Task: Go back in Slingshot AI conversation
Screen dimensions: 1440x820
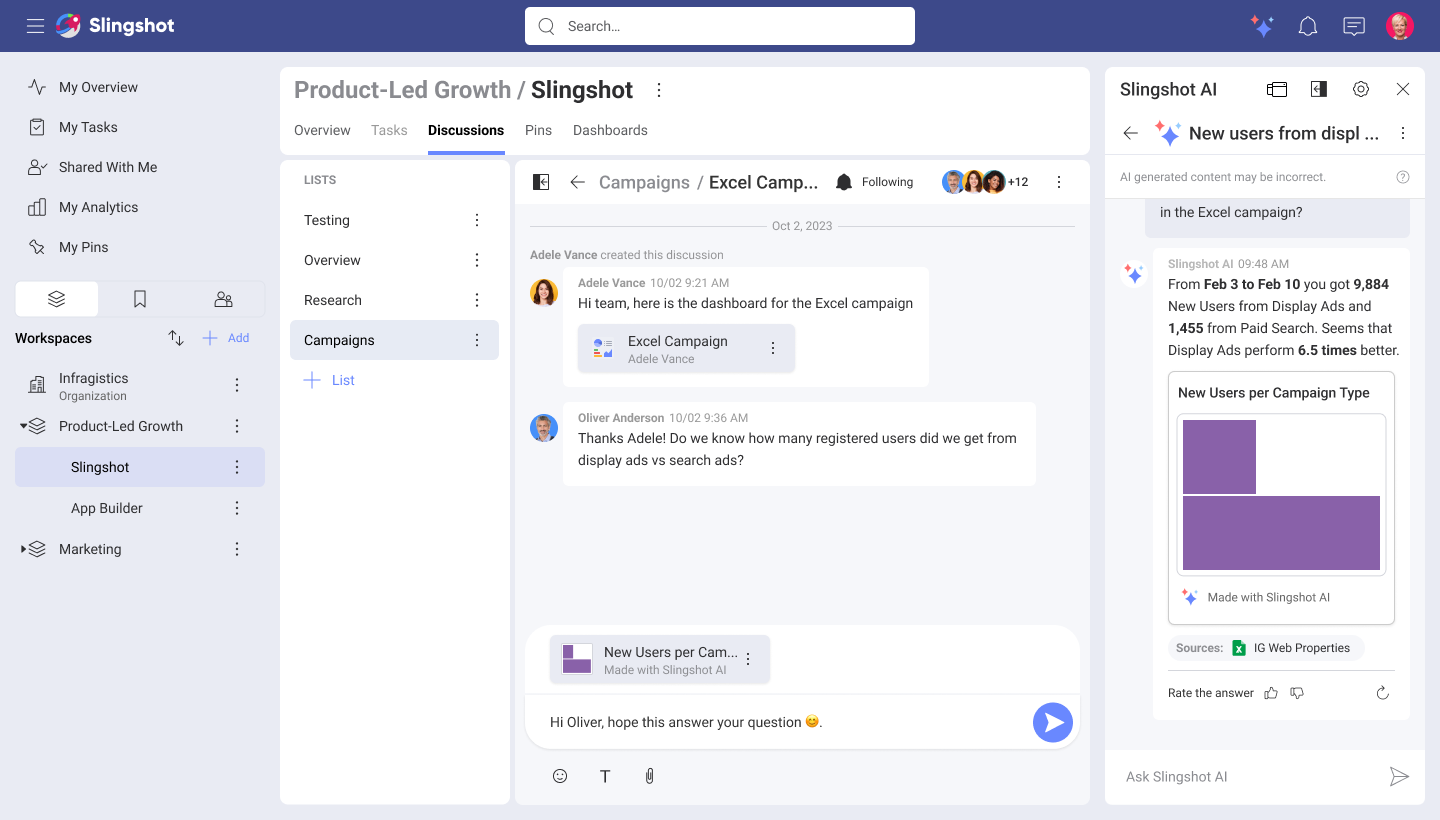Action: point(1131,133)
